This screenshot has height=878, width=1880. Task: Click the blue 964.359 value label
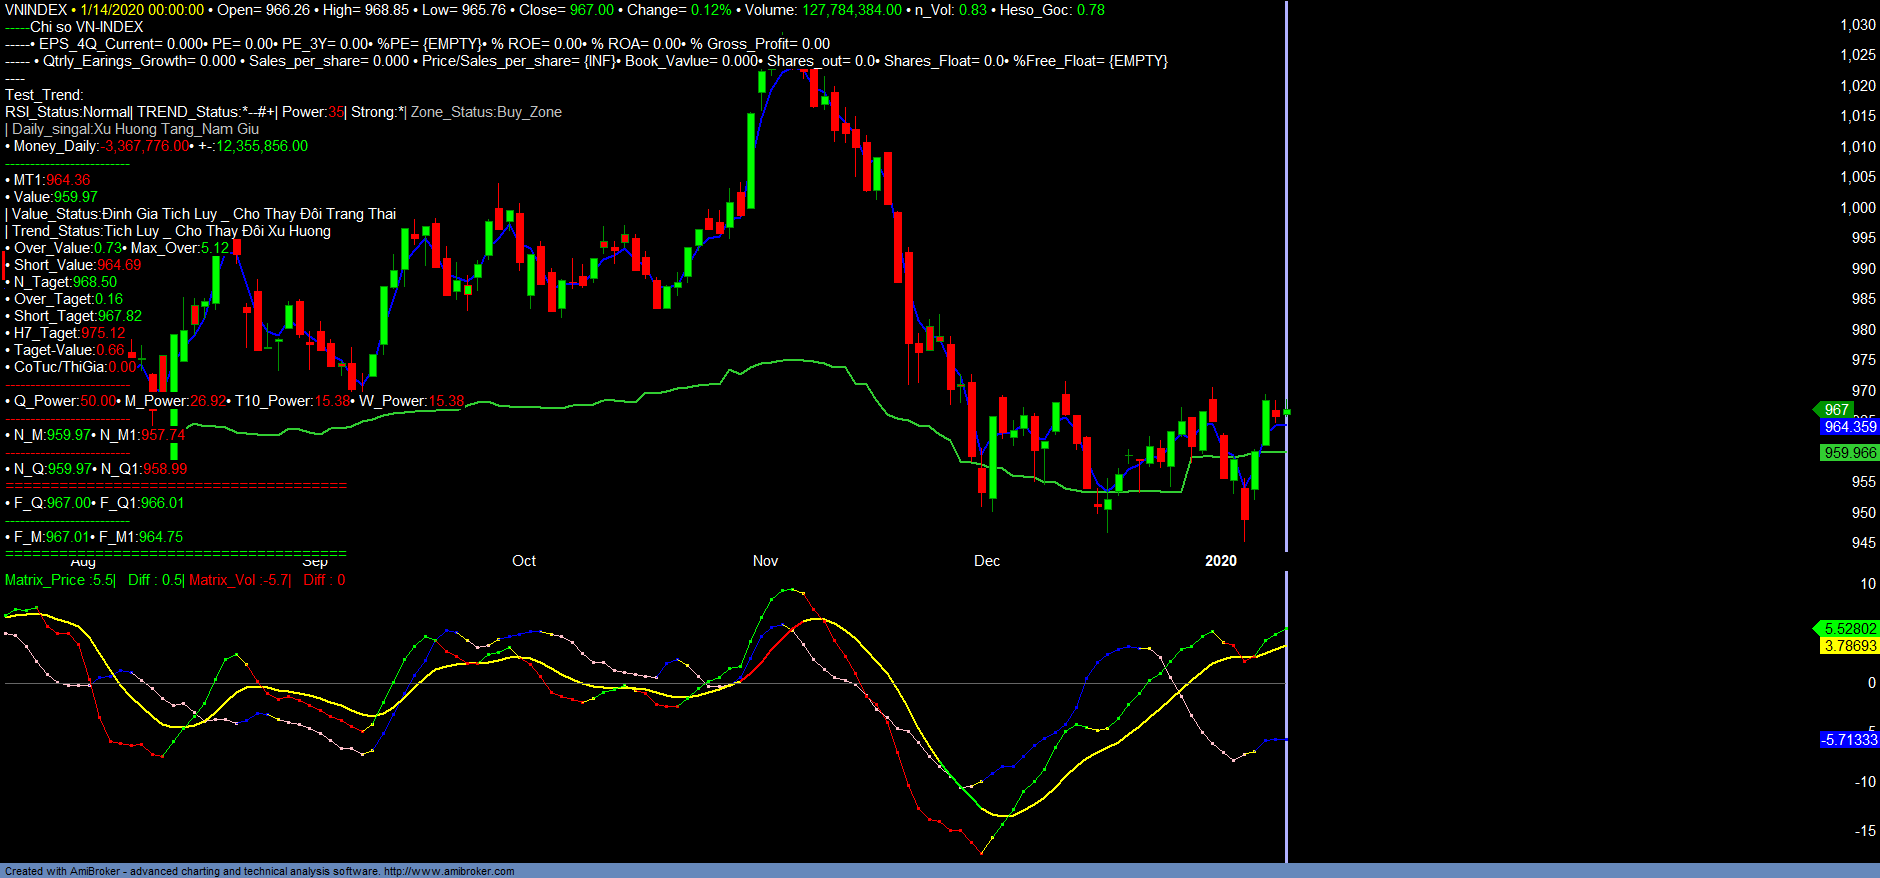pos(1849,427)
